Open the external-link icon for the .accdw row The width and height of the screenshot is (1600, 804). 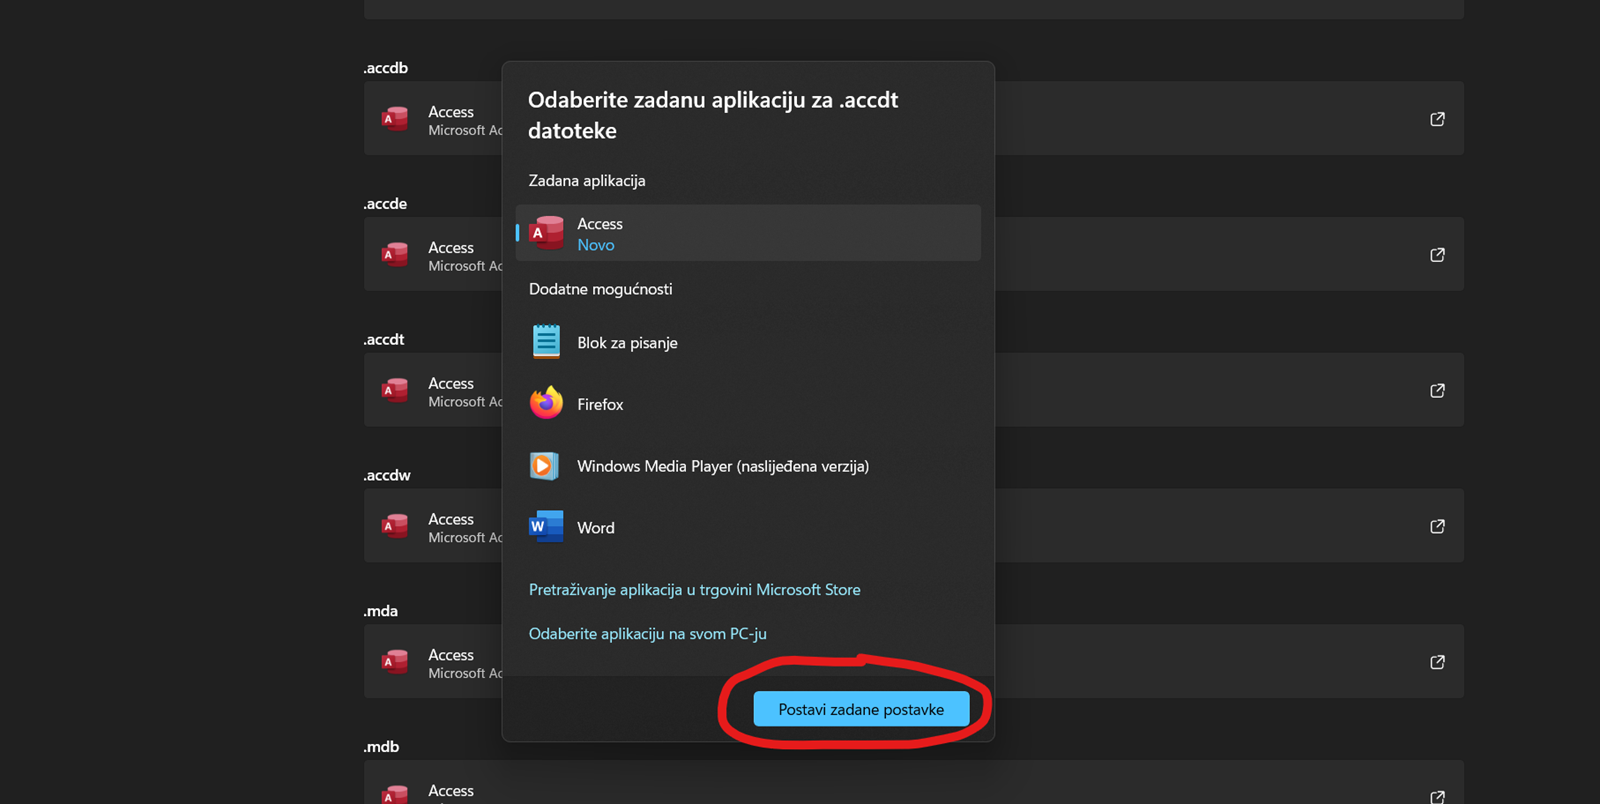1437,526
